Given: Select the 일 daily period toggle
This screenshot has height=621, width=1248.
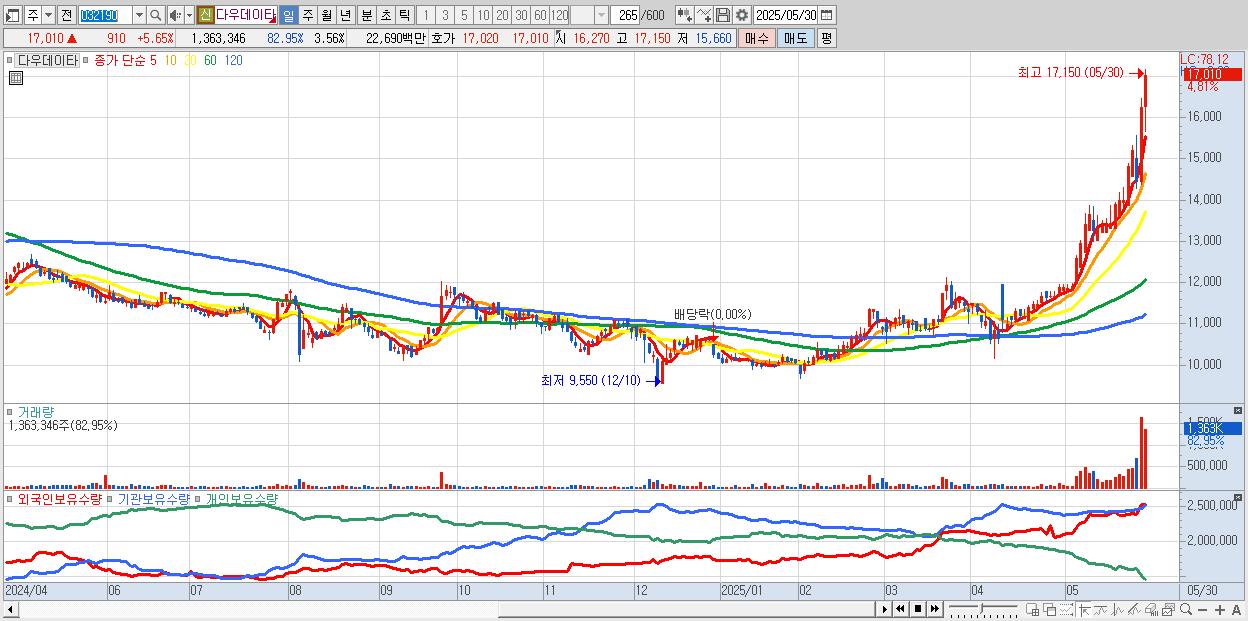Looking at the screenshot, I should tap(288, 15).
